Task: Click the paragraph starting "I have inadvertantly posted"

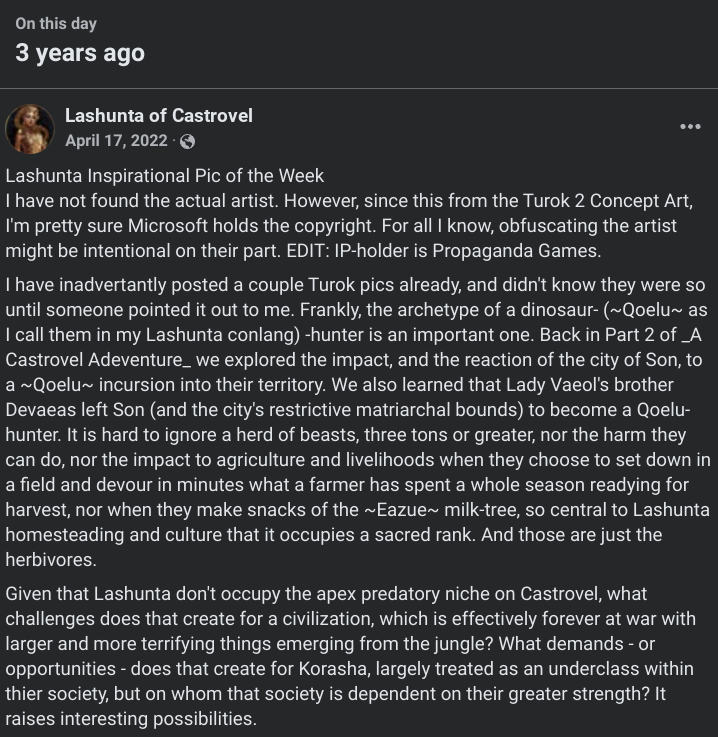Action: (358, 422)
